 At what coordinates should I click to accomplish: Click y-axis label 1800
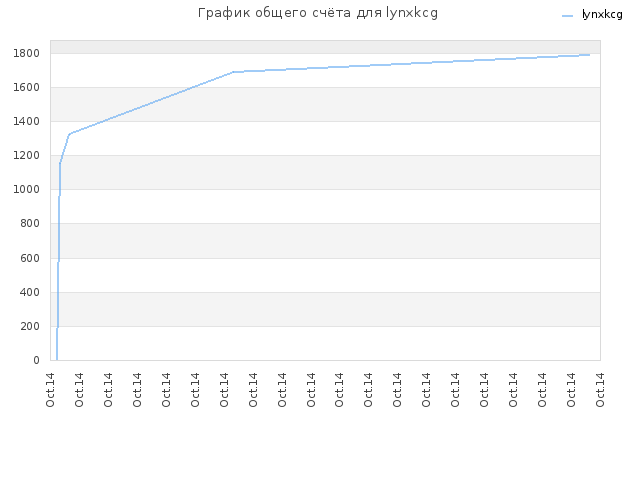(x=27, y=53)
